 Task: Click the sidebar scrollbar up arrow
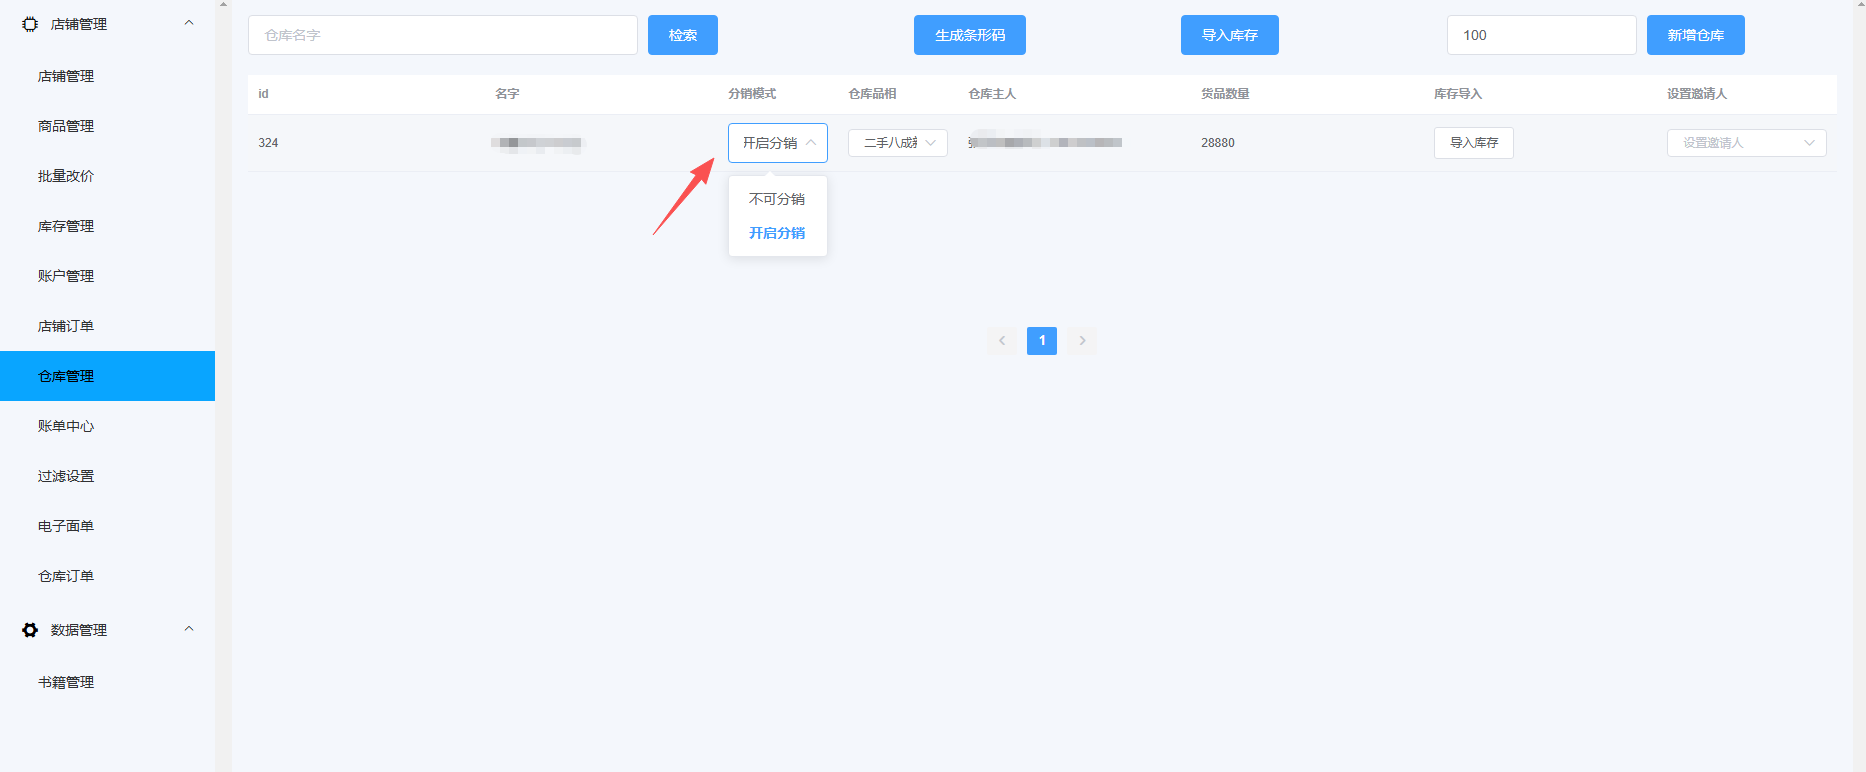(x=223, y=5)
